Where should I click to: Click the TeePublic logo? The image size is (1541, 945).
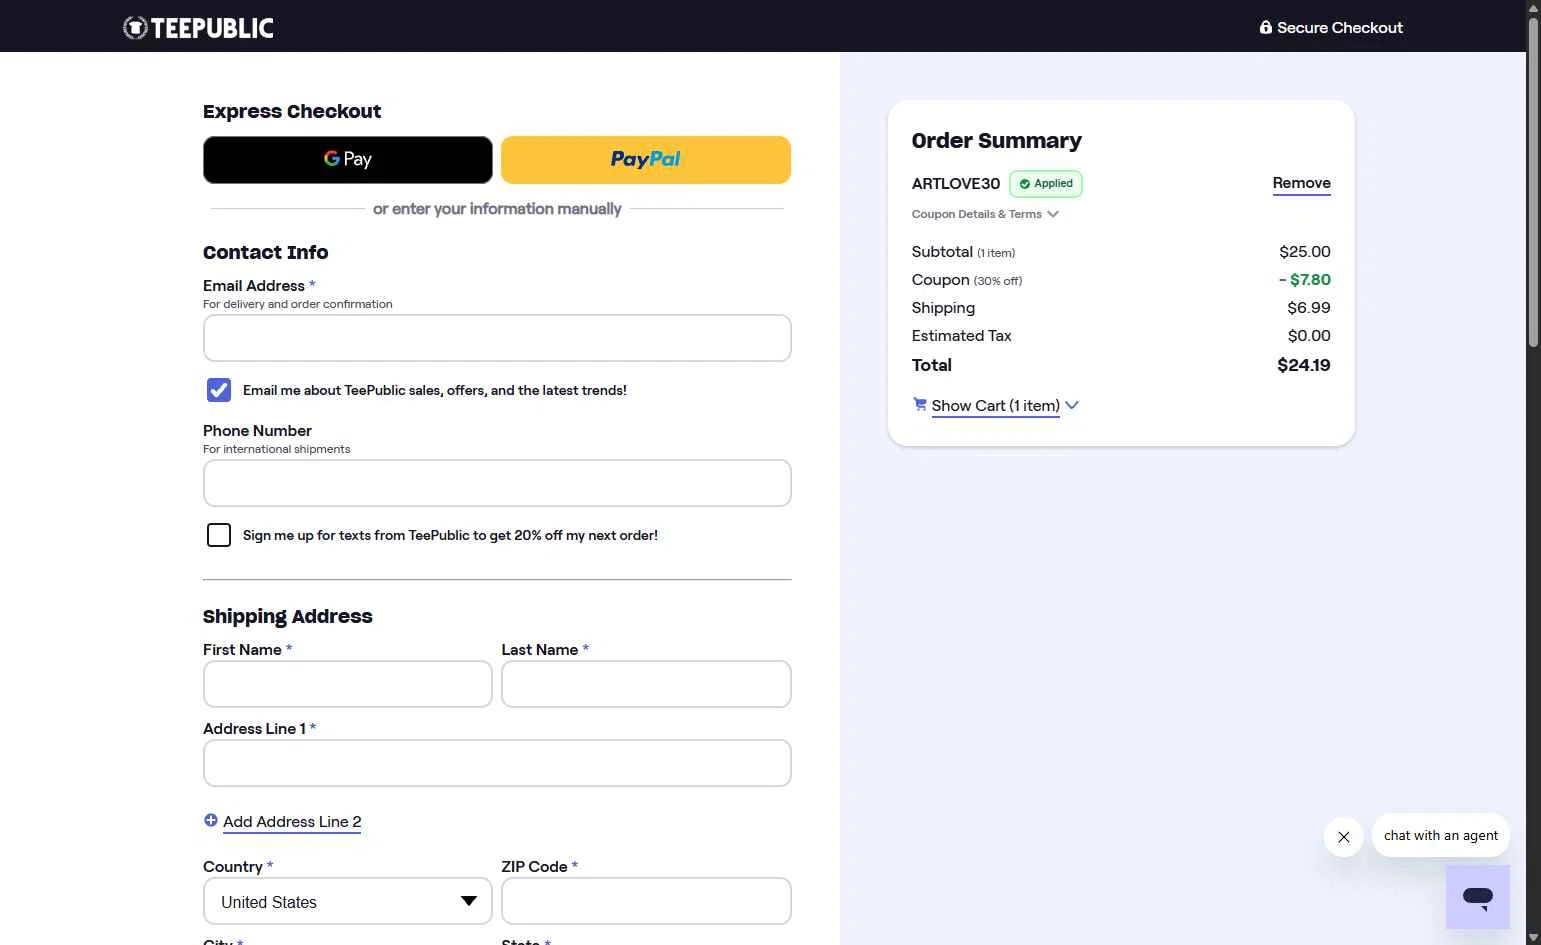(198, 27)
